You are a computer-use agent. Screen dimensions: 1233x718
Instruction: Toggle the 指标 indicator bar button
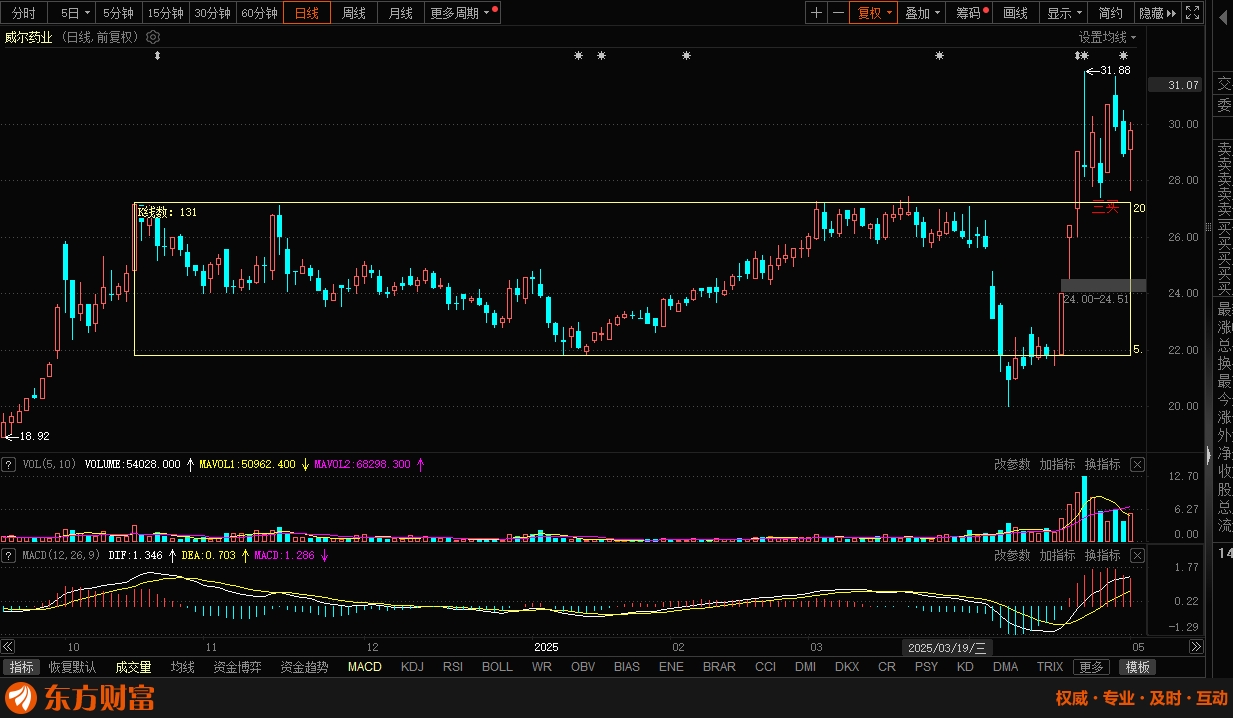[22, 667]
